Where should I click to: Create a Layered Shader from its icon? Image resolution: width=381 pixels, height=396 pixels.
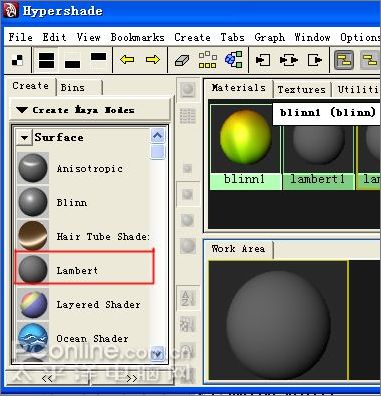(33, 304)
